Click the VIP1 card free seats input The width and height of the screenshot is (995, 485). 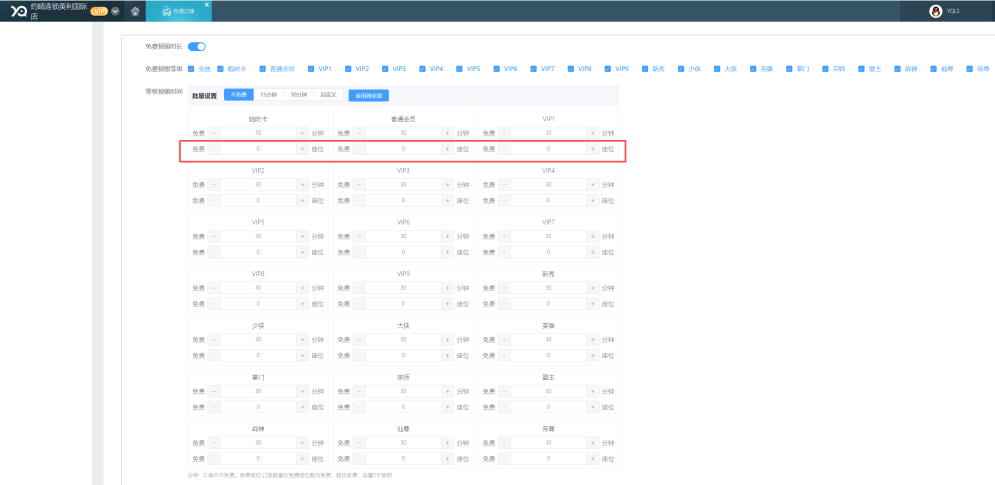[548, 149]
